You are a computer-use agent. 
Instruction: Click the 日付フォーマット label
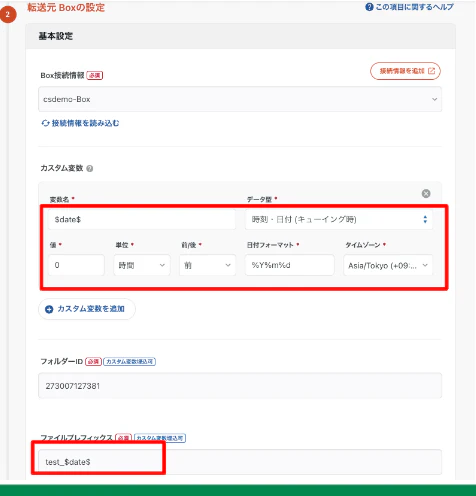point(270,245)
